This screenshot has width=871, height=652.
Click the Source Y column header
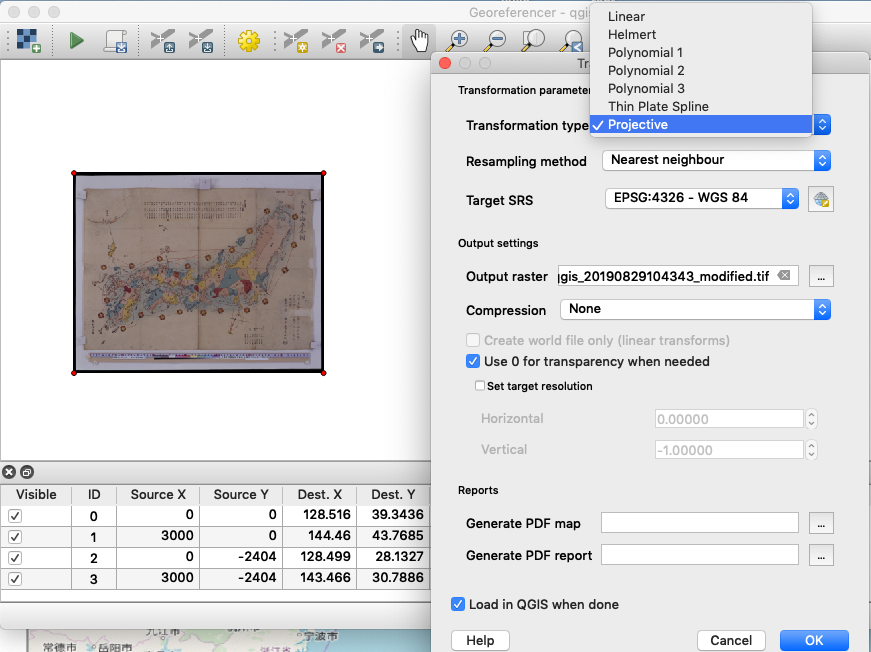point(241,494)
